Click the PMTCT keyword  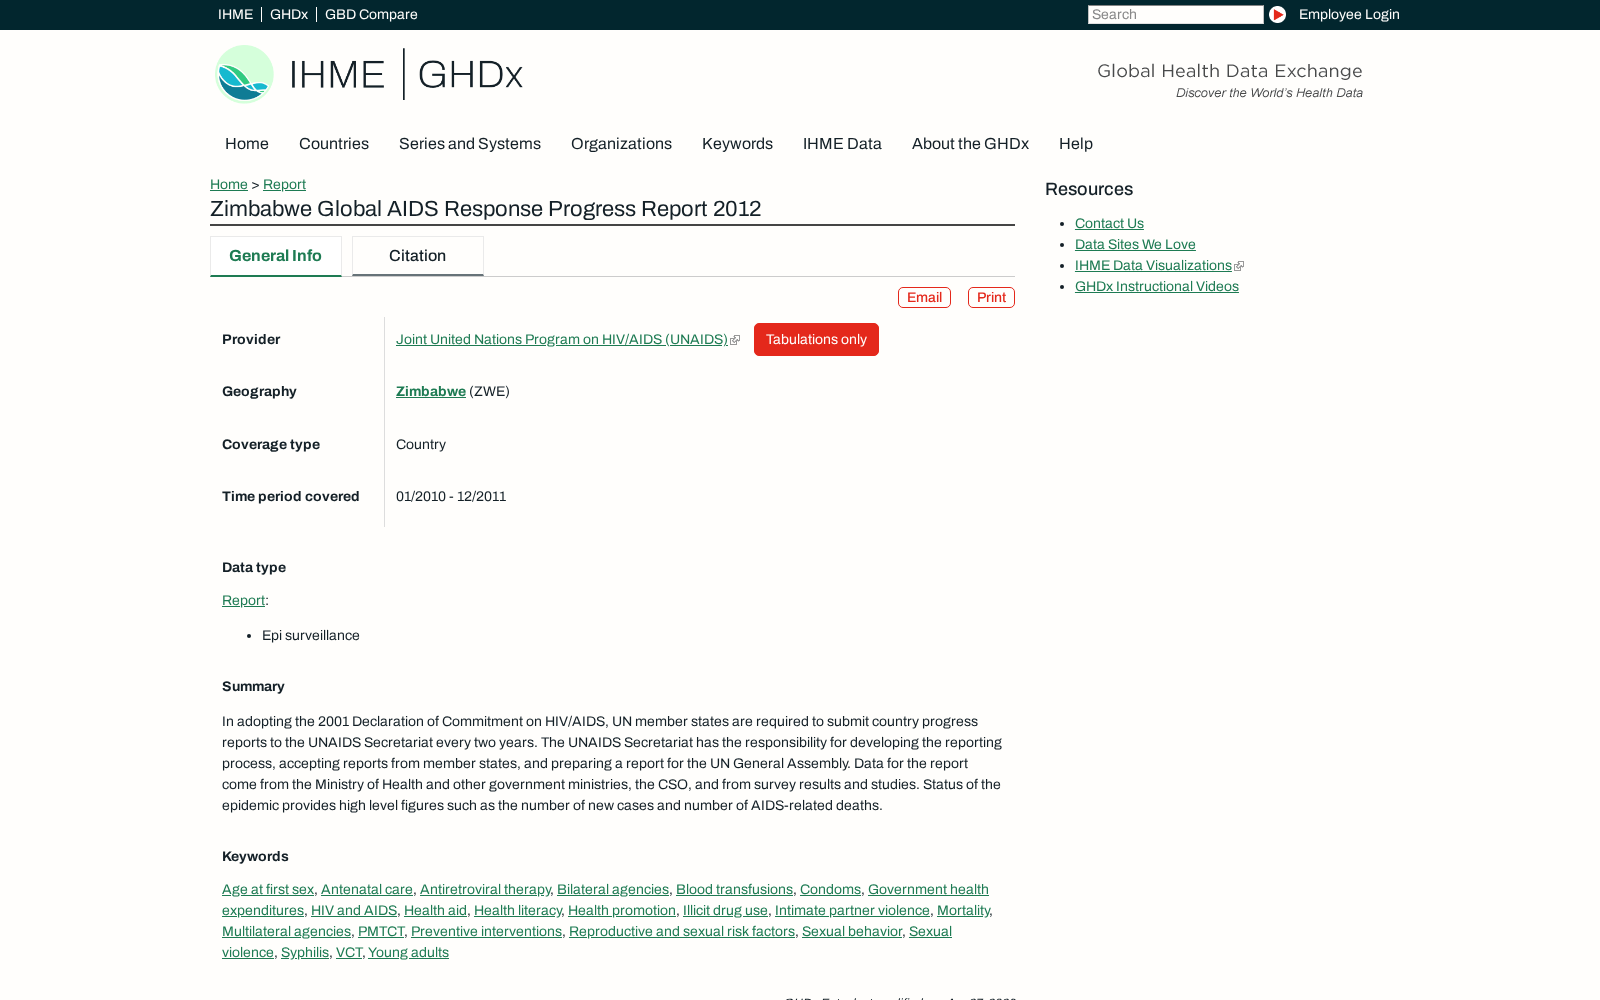coord(381,931)
